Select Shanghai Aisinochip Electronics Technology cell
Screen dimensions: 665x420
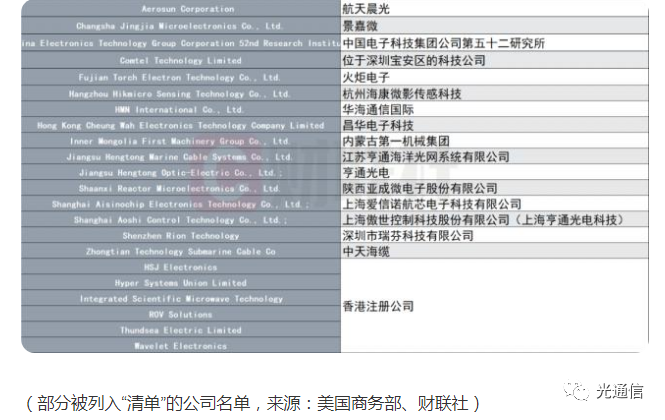(181, 204)
